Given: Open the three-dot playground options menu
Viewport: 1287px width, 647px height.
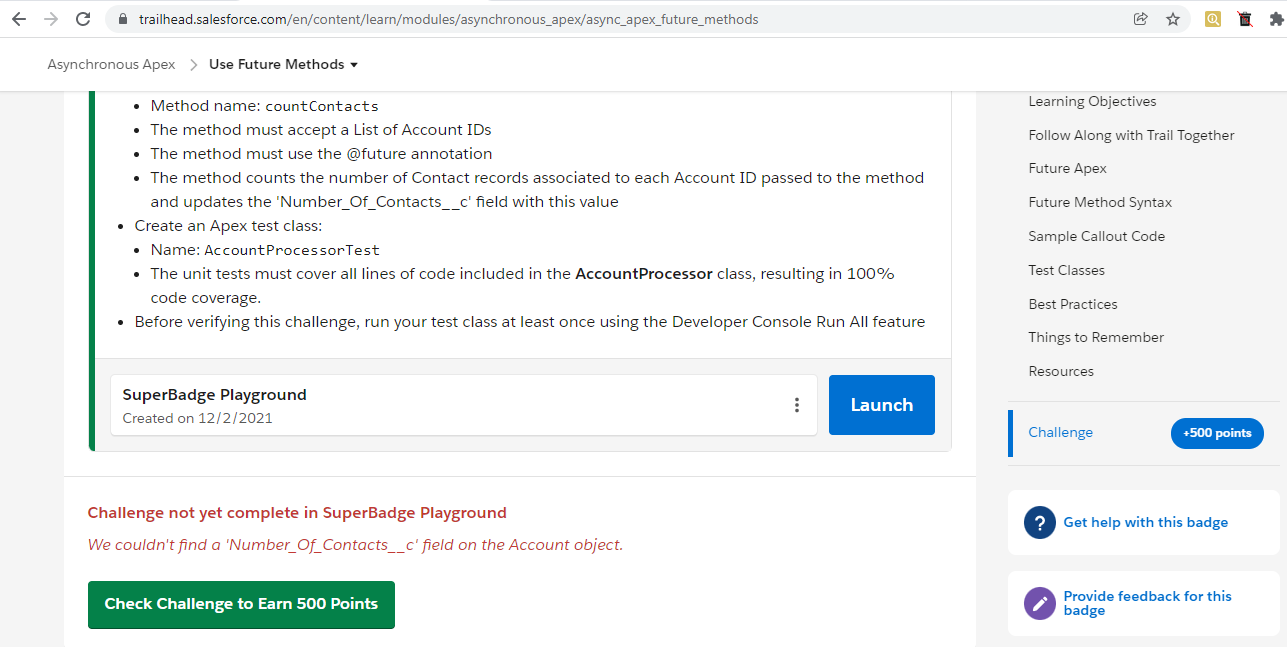Looking at the screenshot, I should point(797,404).
